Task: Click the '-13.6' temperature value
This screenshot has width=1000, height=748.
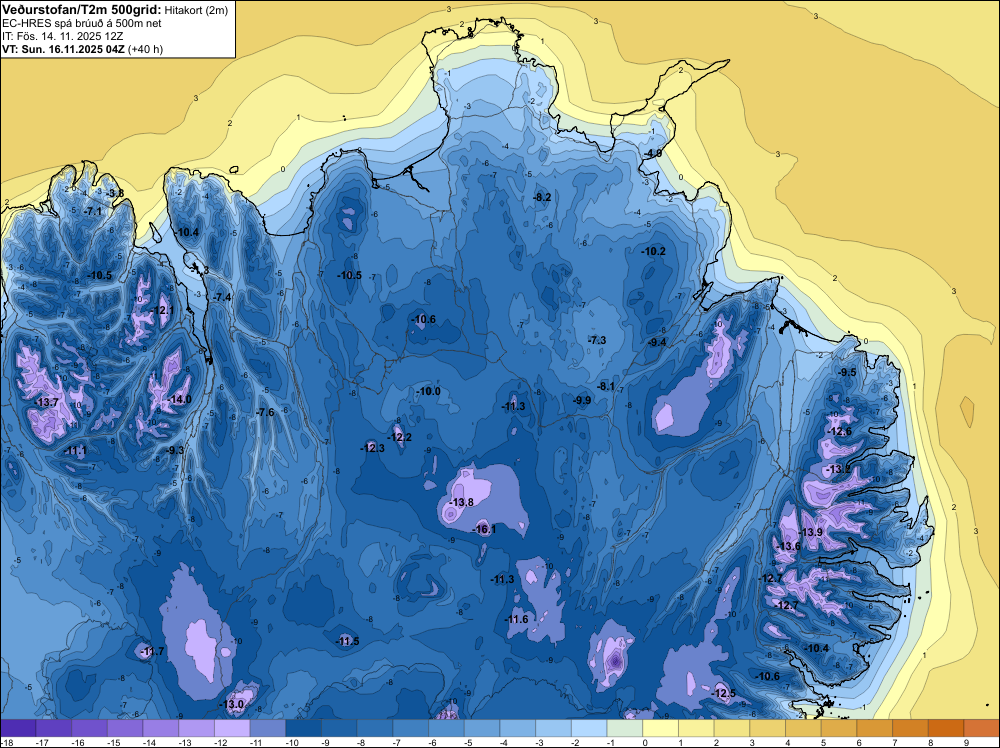Action: click(x=789, y=546)
